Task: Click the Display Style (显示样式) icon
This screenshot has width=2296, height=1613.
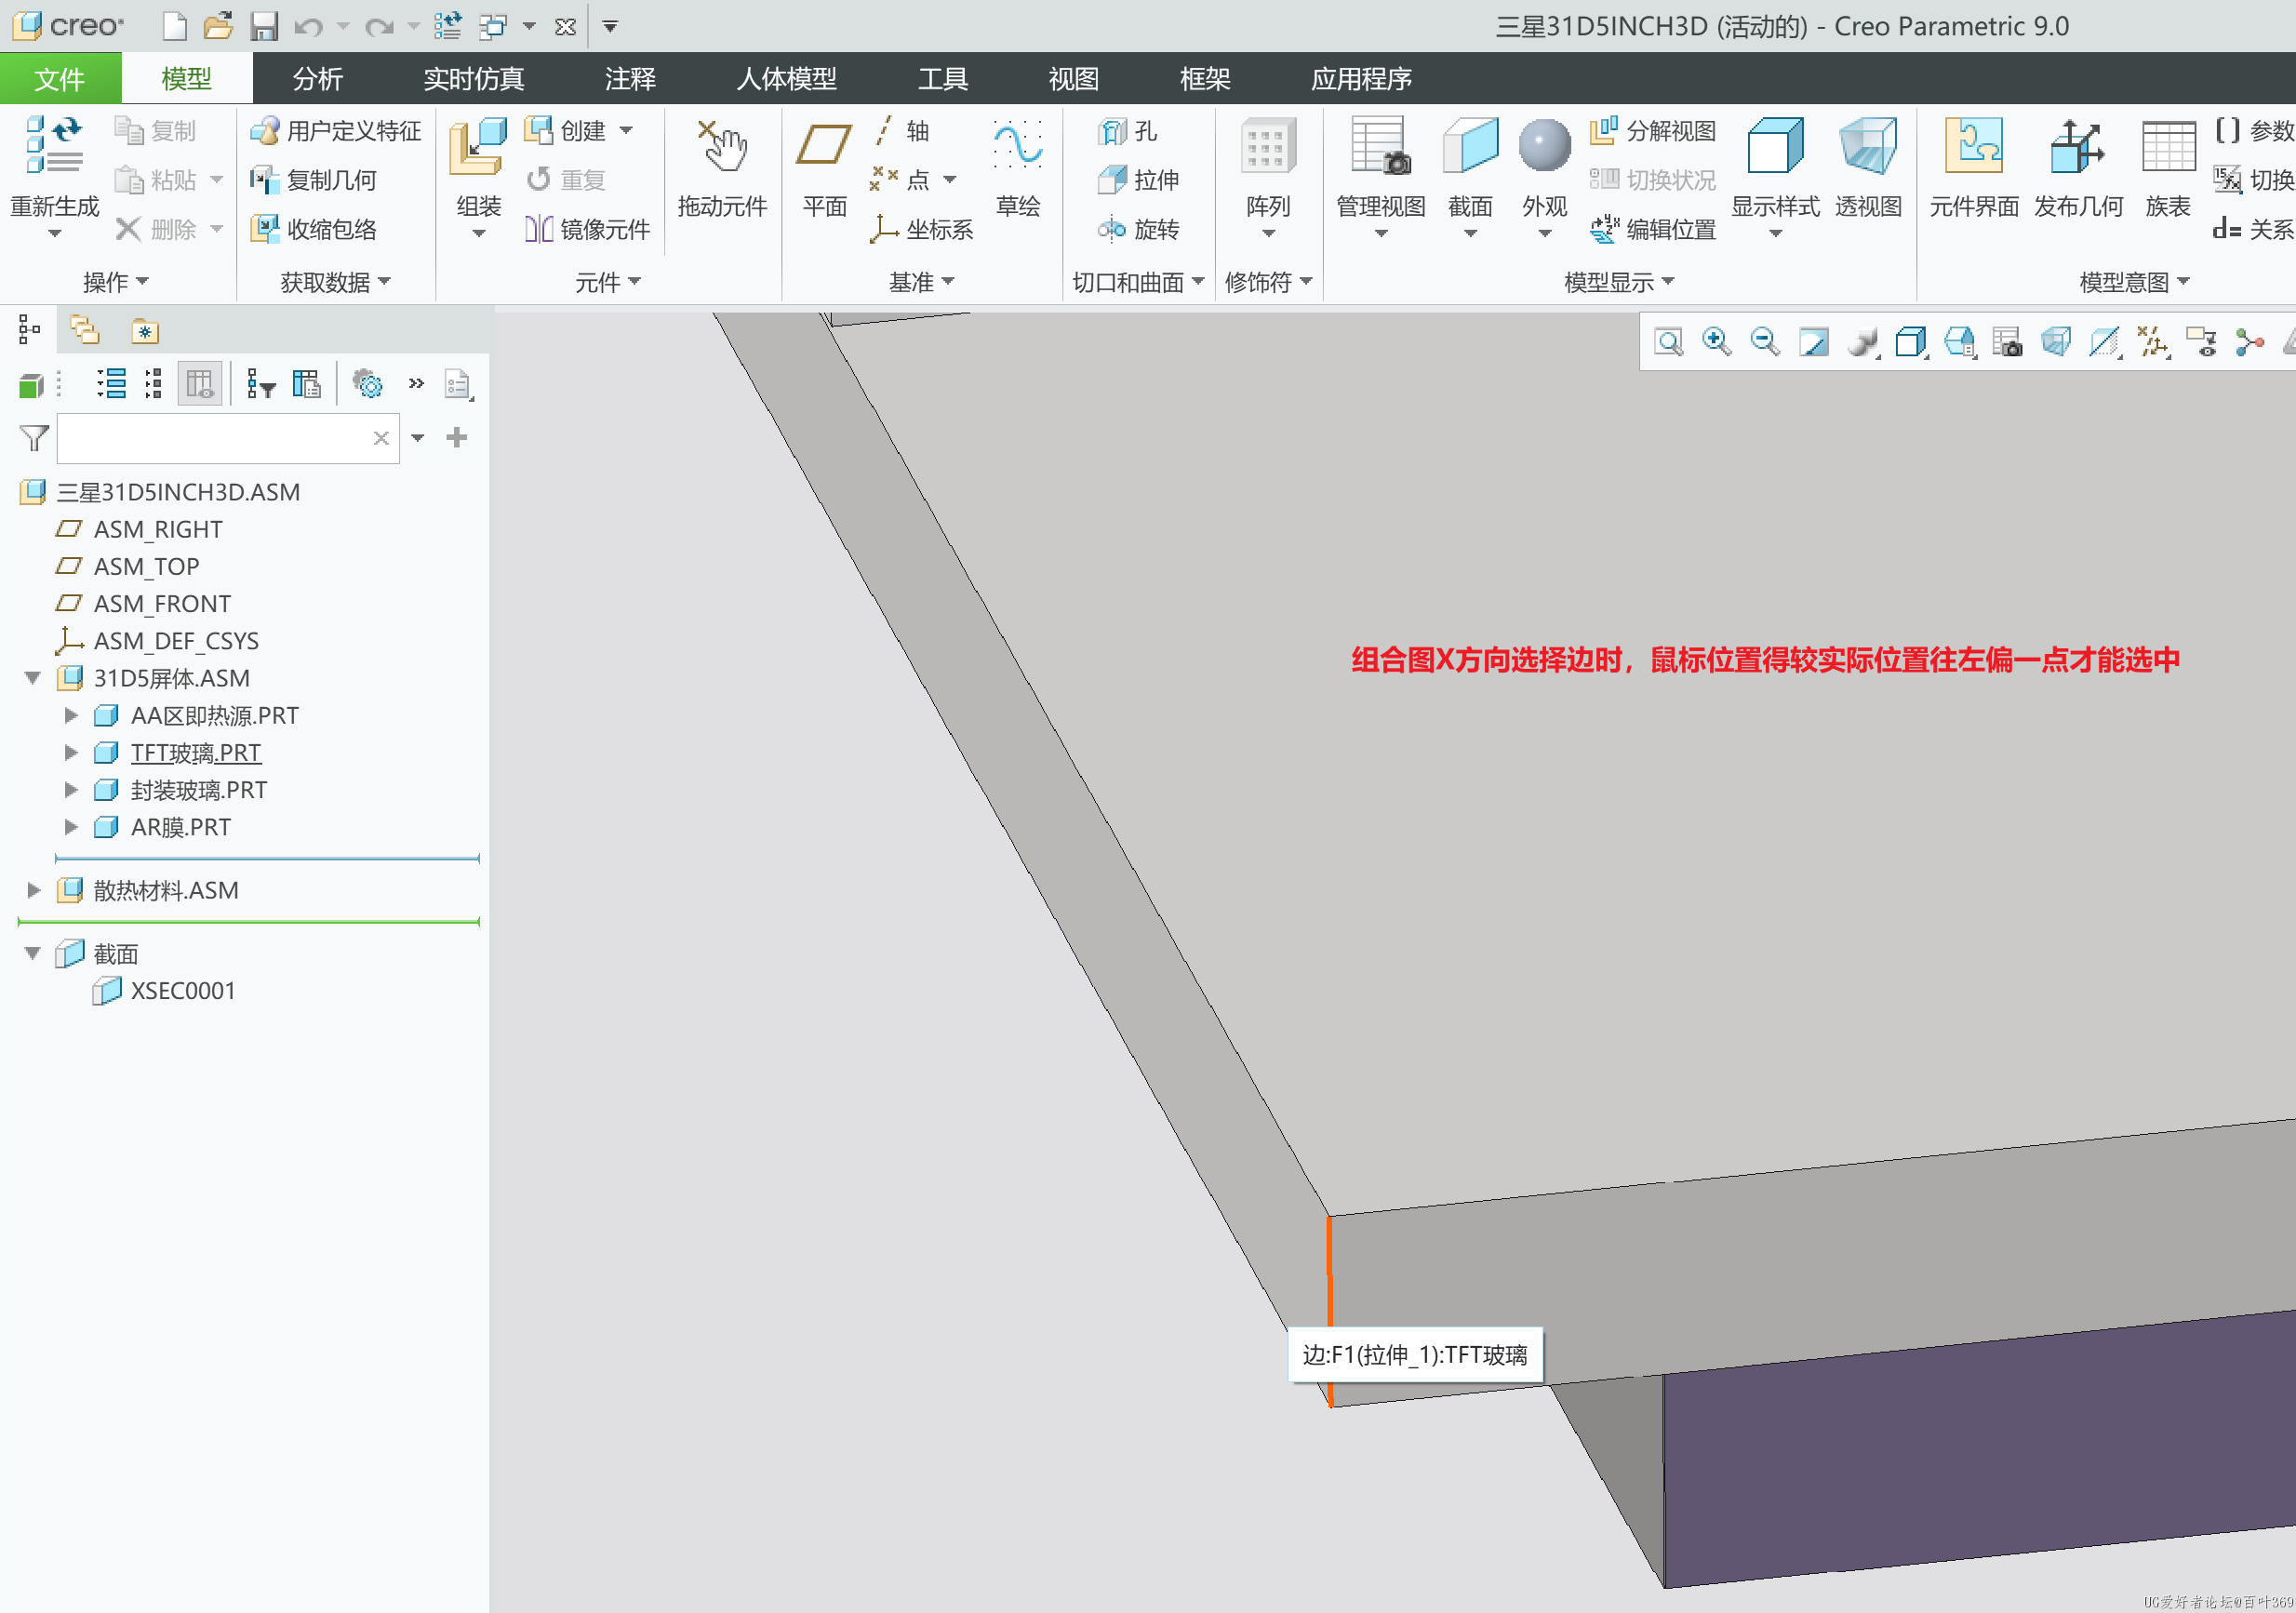Action: click(x=1775, y=146)
